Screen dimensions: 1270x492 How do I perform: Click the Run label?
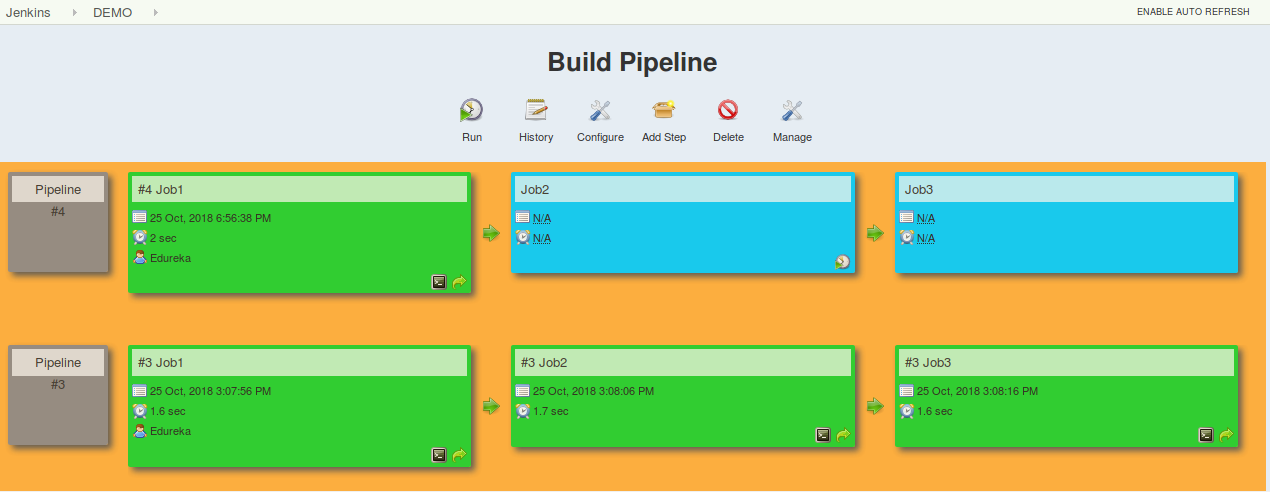[472, 137]
